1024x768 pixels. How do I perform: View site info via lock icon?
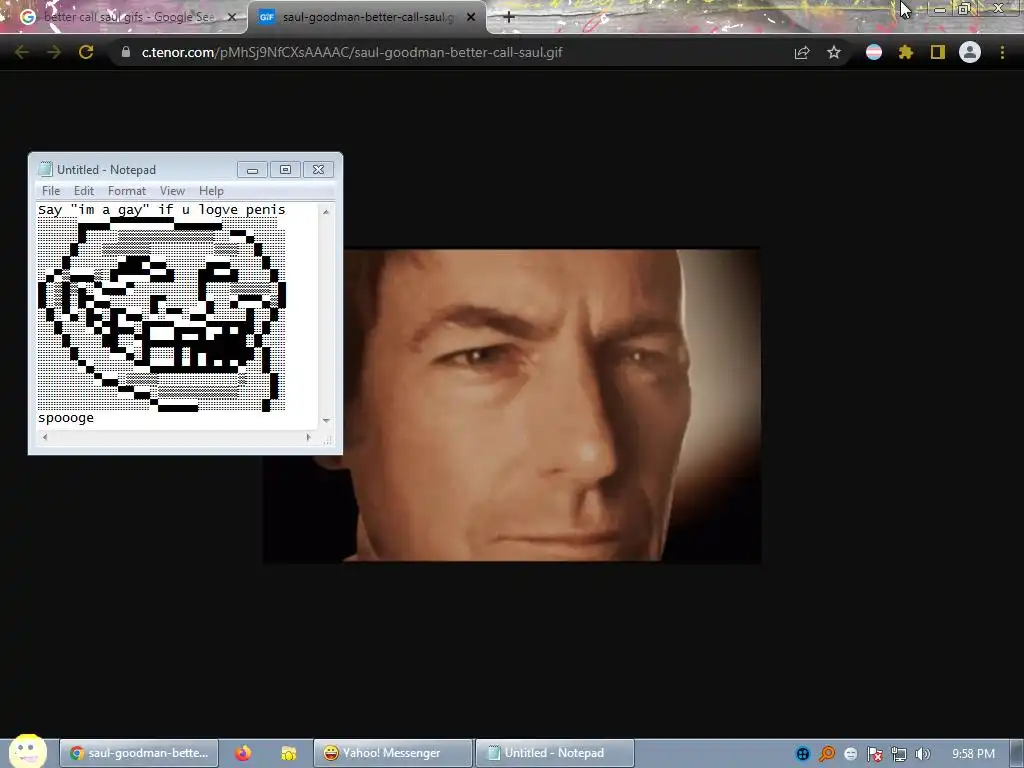click(x=126, y=52)
